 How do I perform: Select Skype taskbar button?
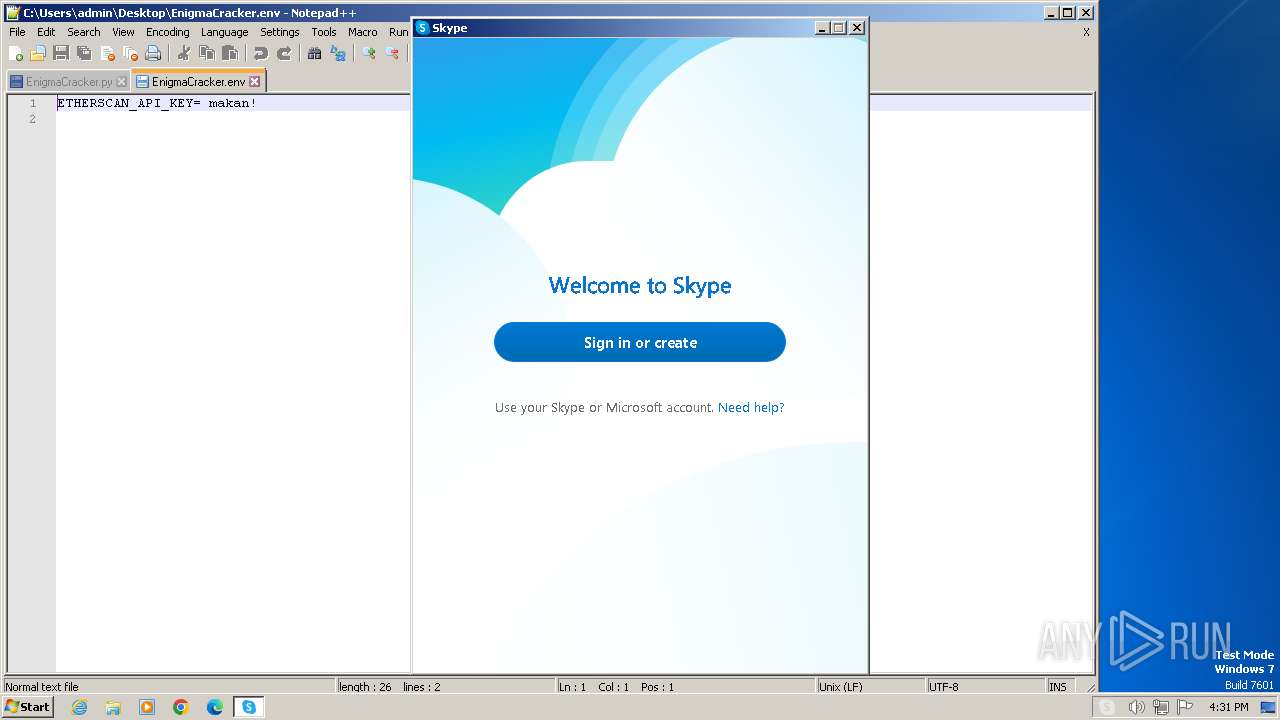tap(249, 707)
